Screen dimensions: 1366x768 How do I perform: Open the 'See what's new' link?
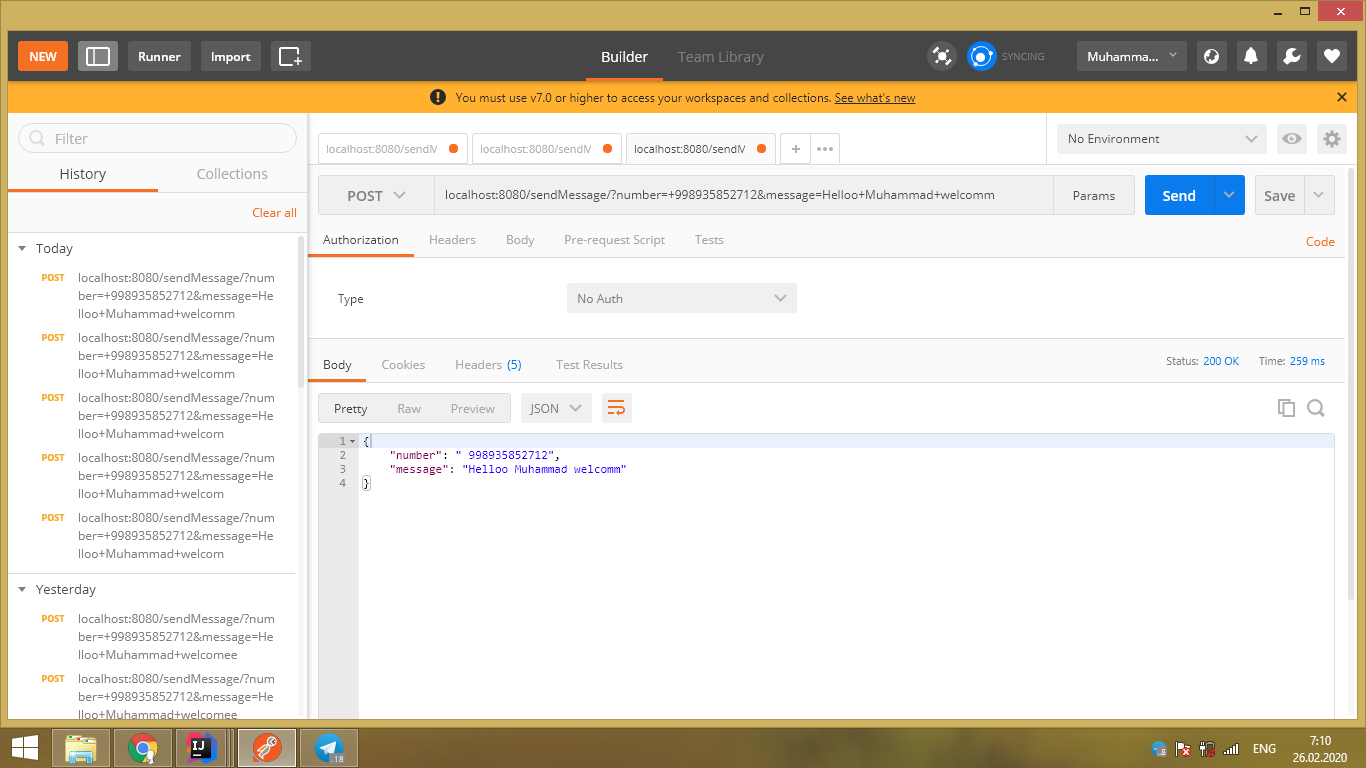pyautogui.click(x=875, y=98)
